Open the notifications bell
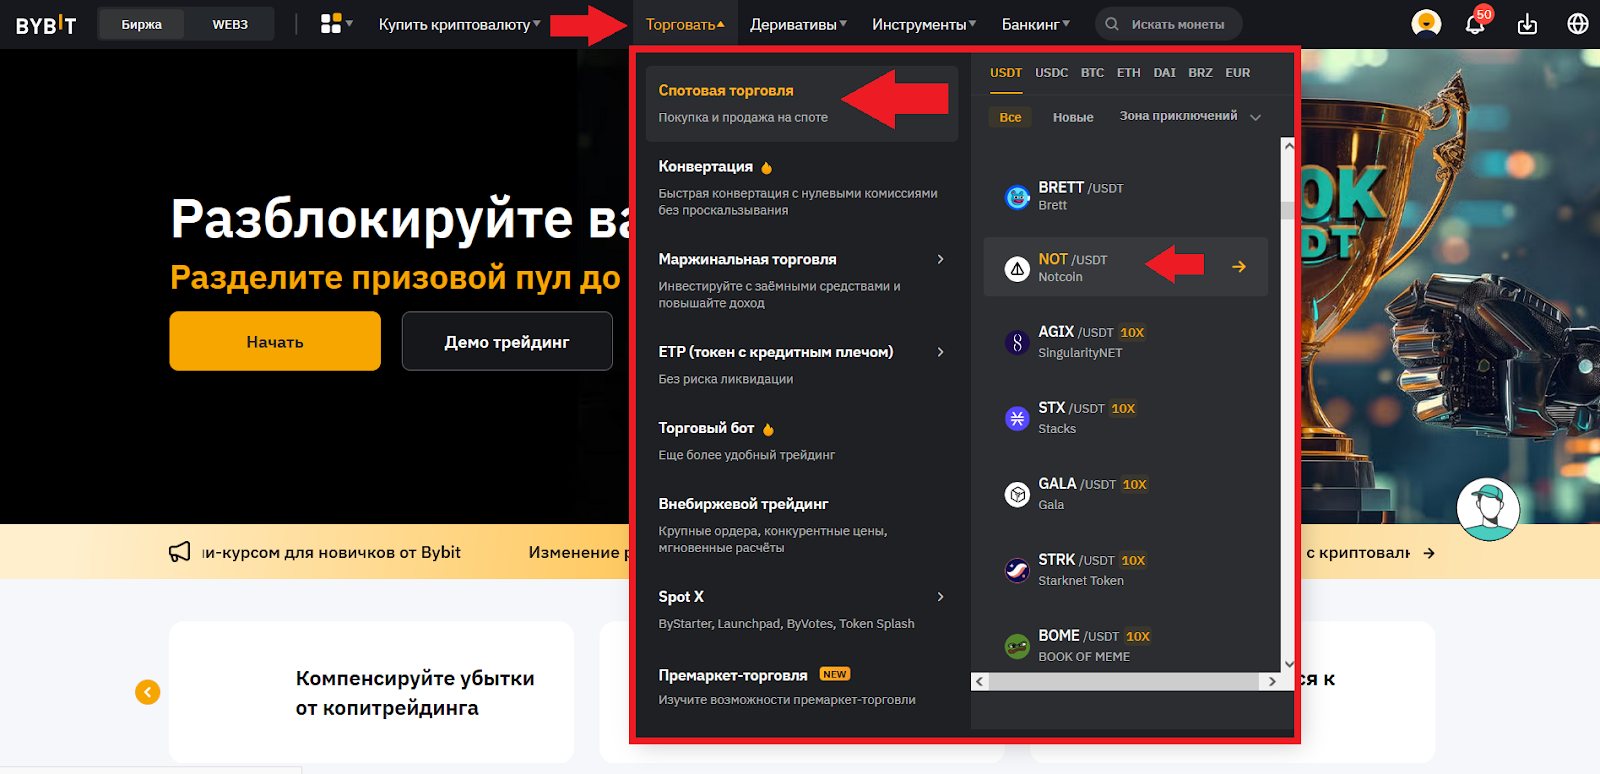1600x774 pixels. pos(1475,23)
